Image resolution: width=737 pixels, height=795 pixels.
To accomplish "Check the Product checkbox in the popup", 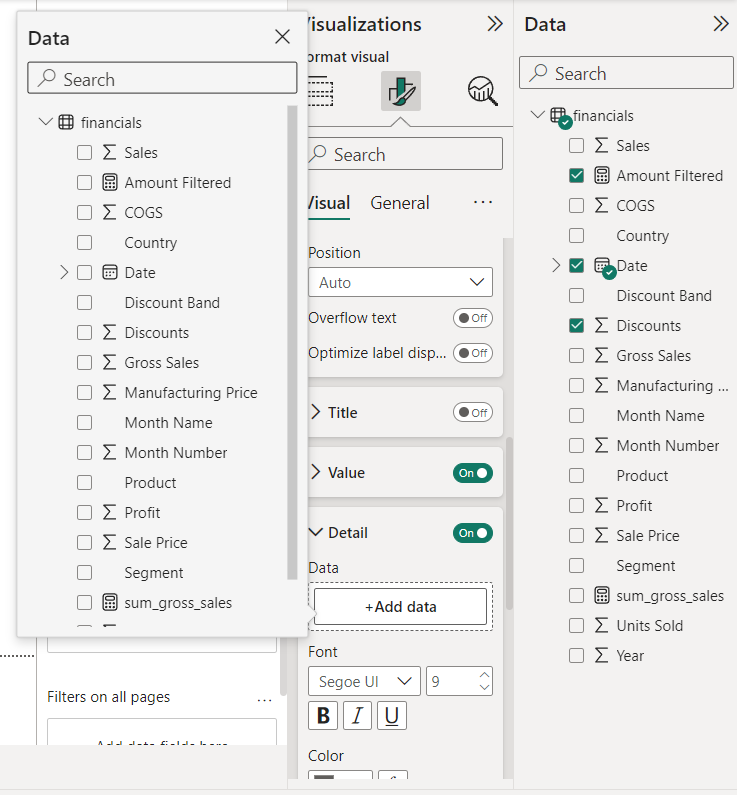I will click(85, 482).
